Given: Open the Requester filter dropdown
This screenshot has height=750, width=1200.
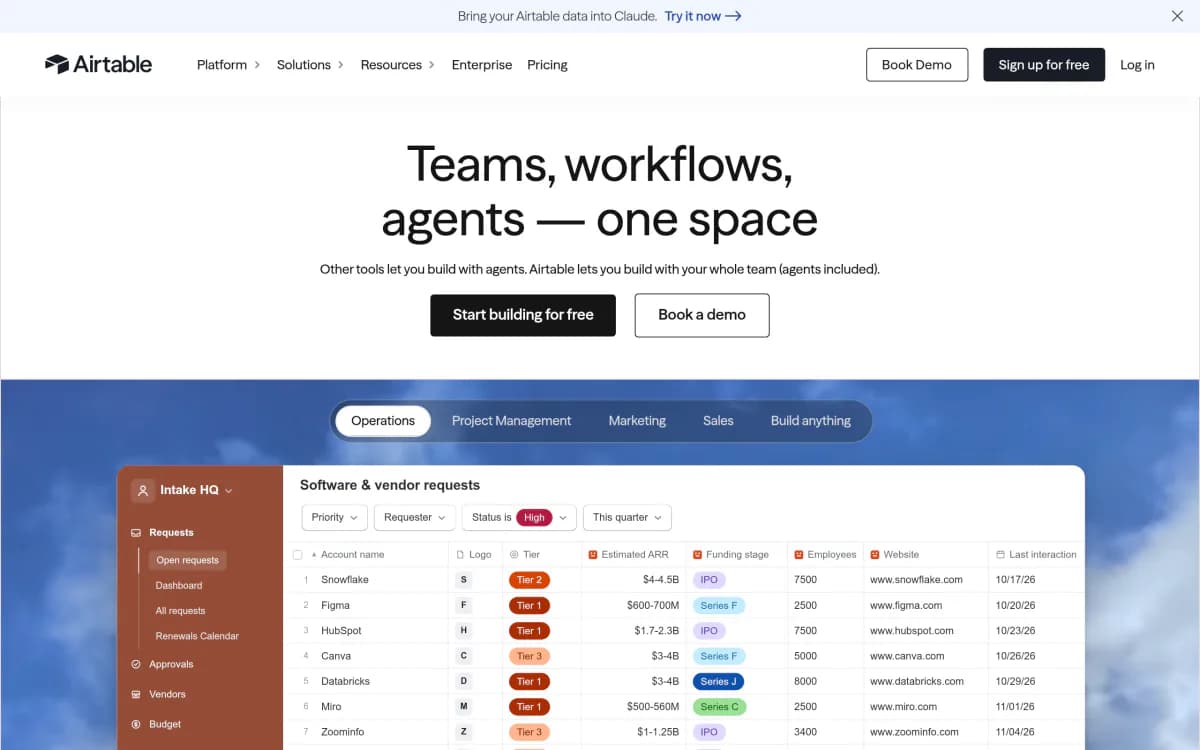Looking at the screenshot, I should (415, 517).
